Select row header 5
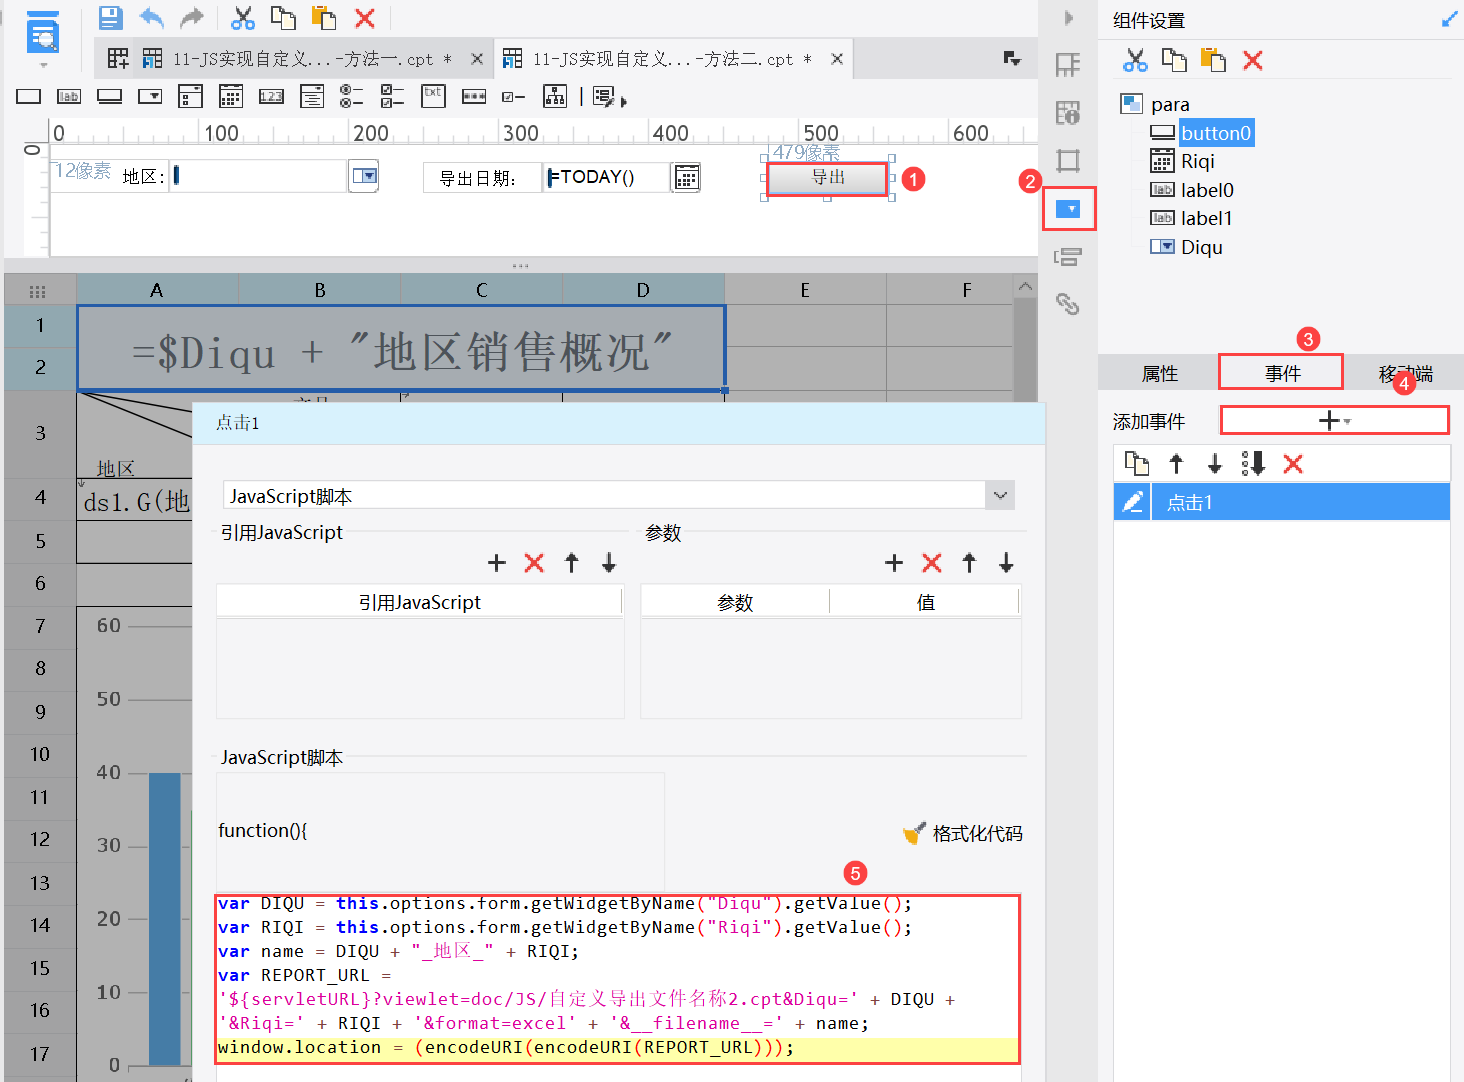 pyautogui.click(x=40, y=541)
